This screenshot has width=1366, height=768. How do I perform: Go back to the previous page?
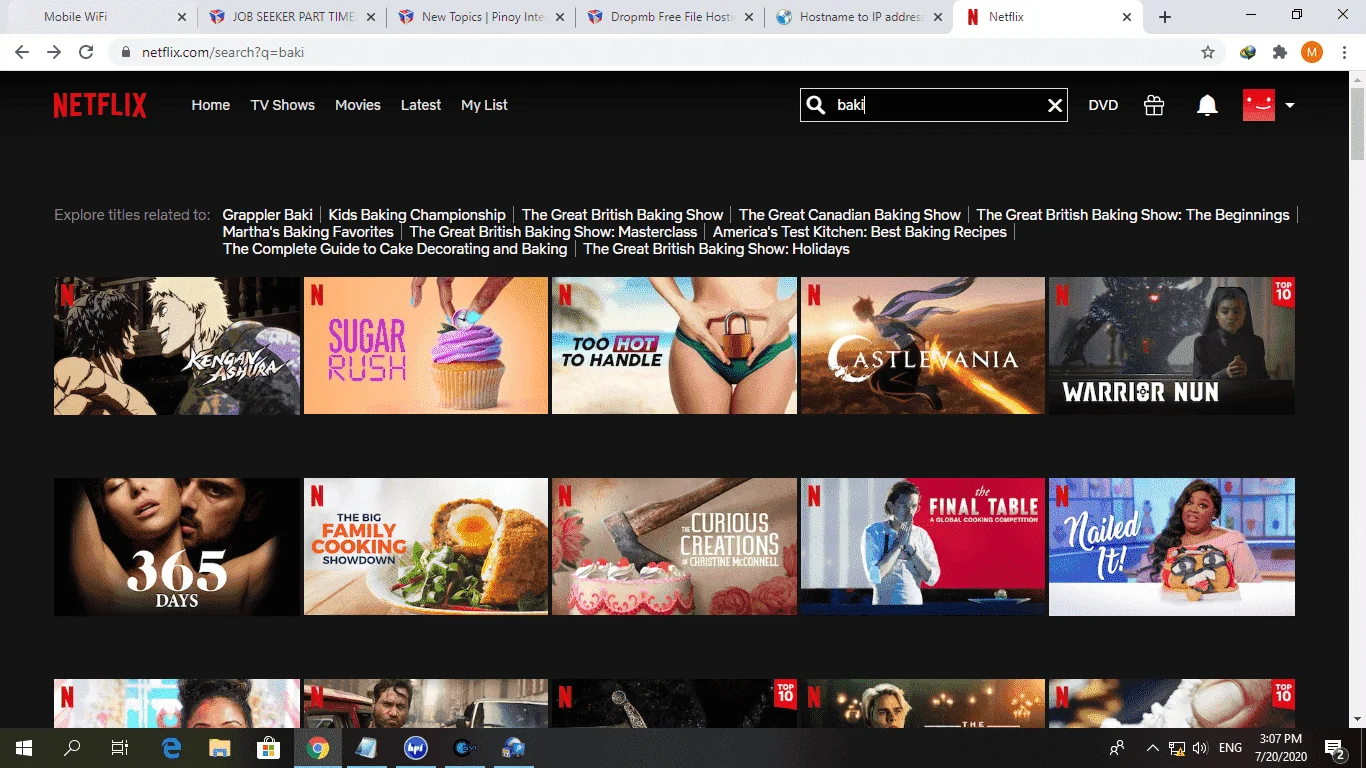(22, 52)
